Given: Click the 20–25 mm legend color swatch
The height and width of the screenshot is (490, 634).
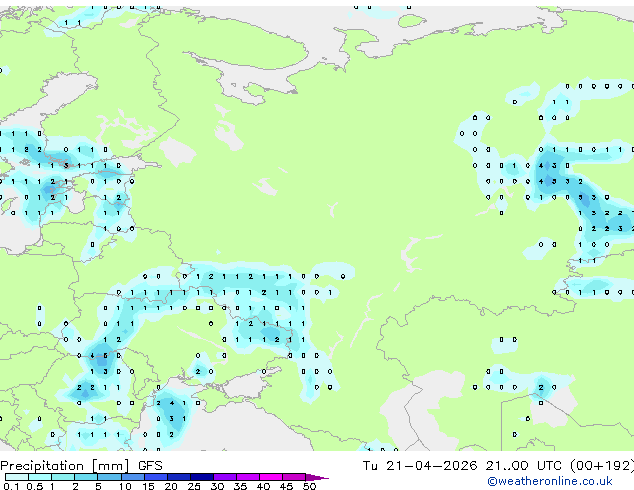Looking at the screenshot, I should [x=178, y=477].
